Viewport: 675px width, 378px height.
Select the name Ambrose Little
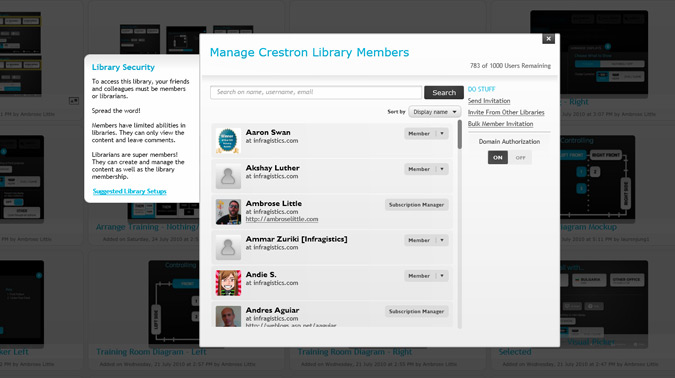pyautogui.click(x=273, y=203)
